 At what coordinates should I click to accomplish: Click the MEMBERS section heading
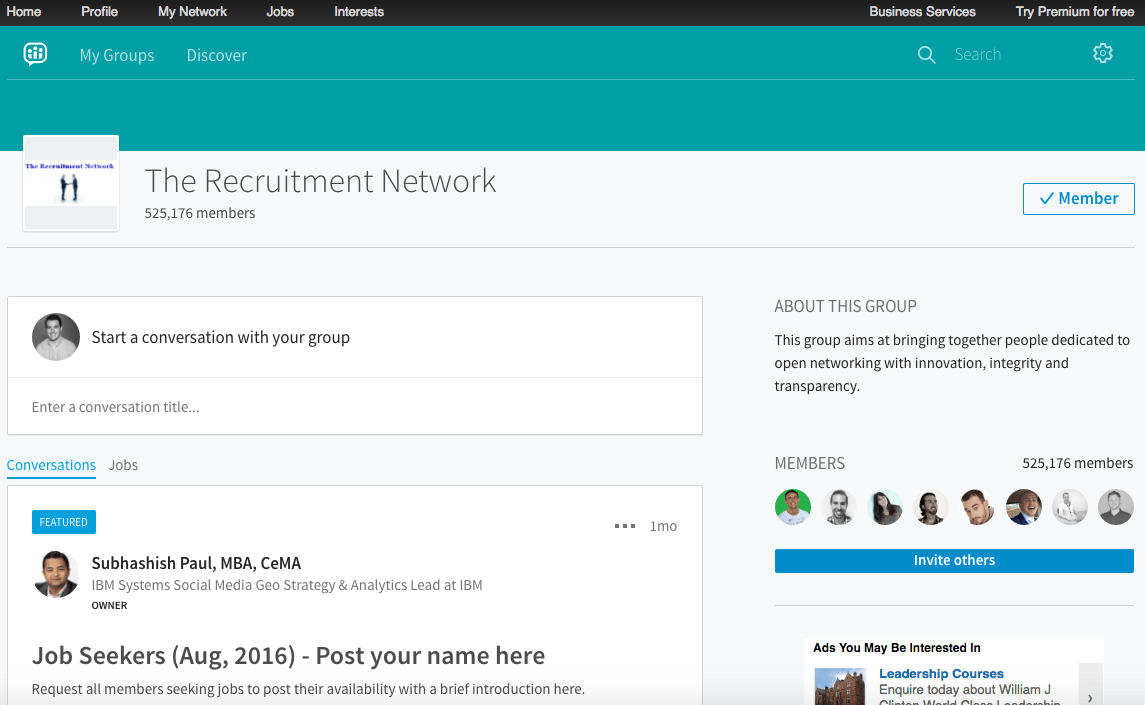809,463
